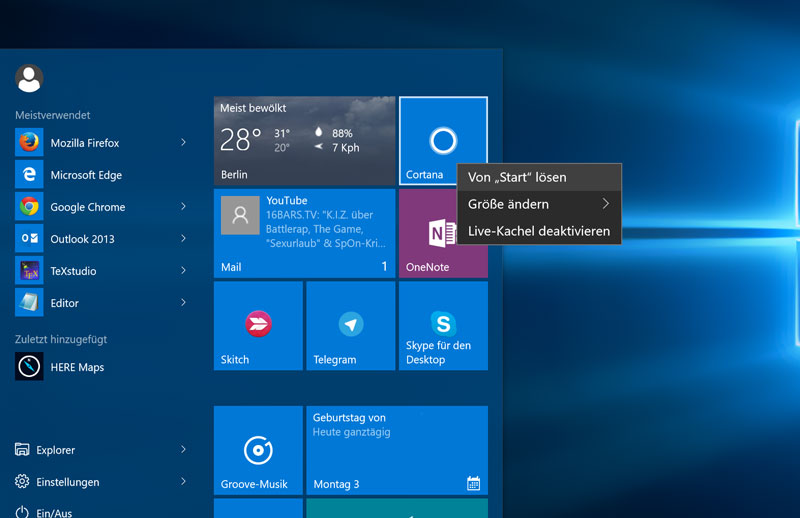
Task: Expand Editor jump list arrow
Action: pyautogui.click(x=183, y=303)
